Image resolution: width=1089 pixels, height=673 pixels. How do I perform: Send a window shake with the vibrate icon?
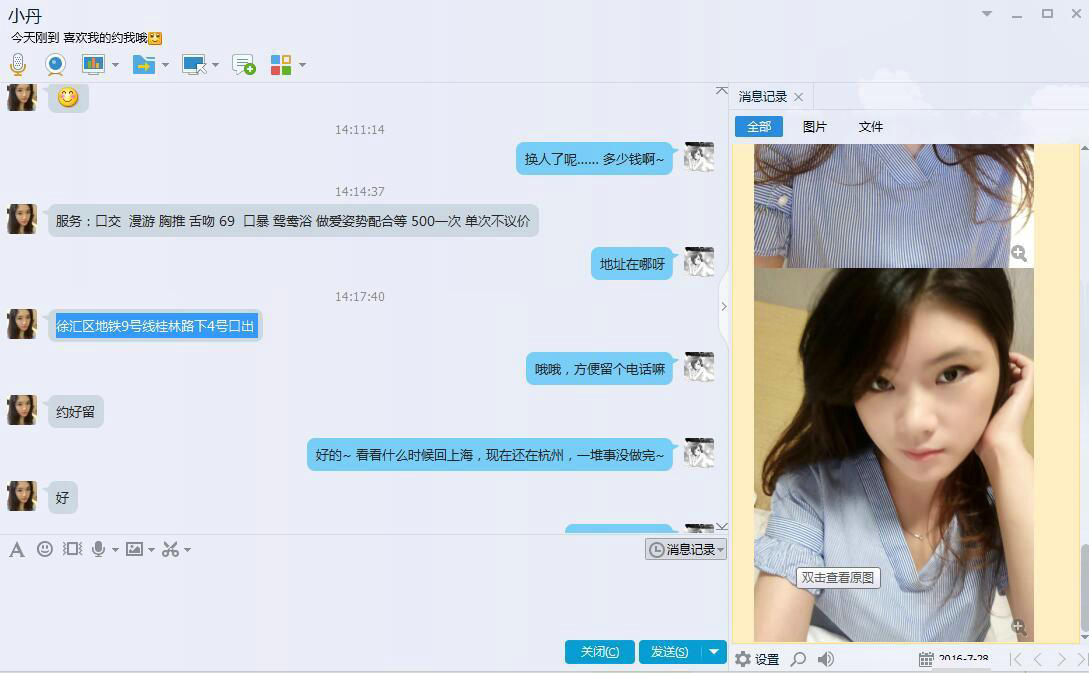coord(72,549)
